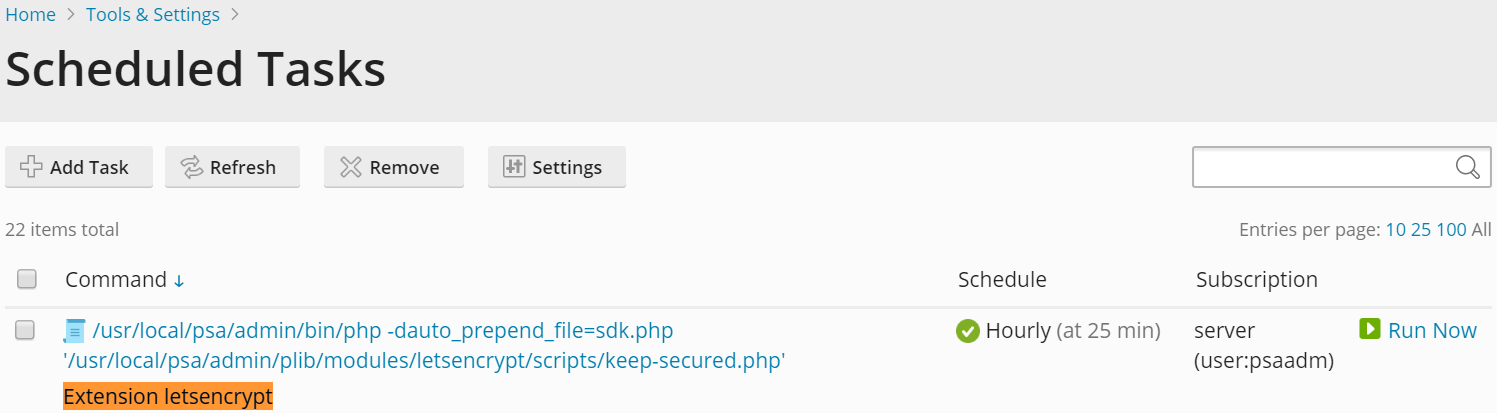Click the Run Now link
Image resolution: width=1497 pixels, height=413 pixels.
click(1432, 330)
